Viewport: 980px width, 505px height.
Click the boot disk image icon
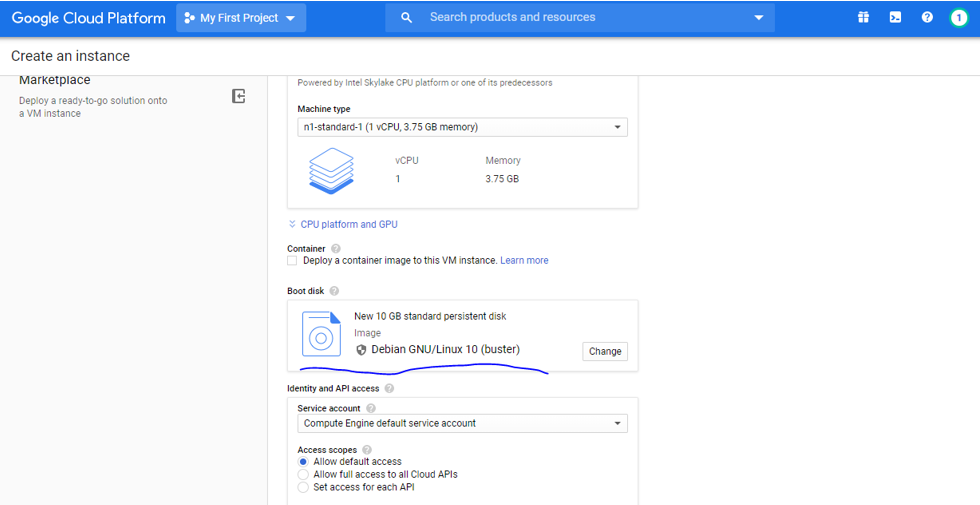(321, 334)
